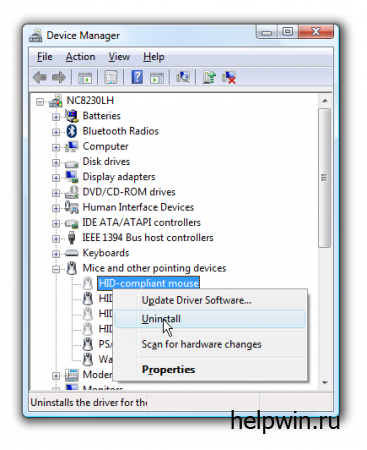Viewport: 367px width, 450px height.
Task: Open the Help question mark toolbar icon
Action: coord(137,77)
